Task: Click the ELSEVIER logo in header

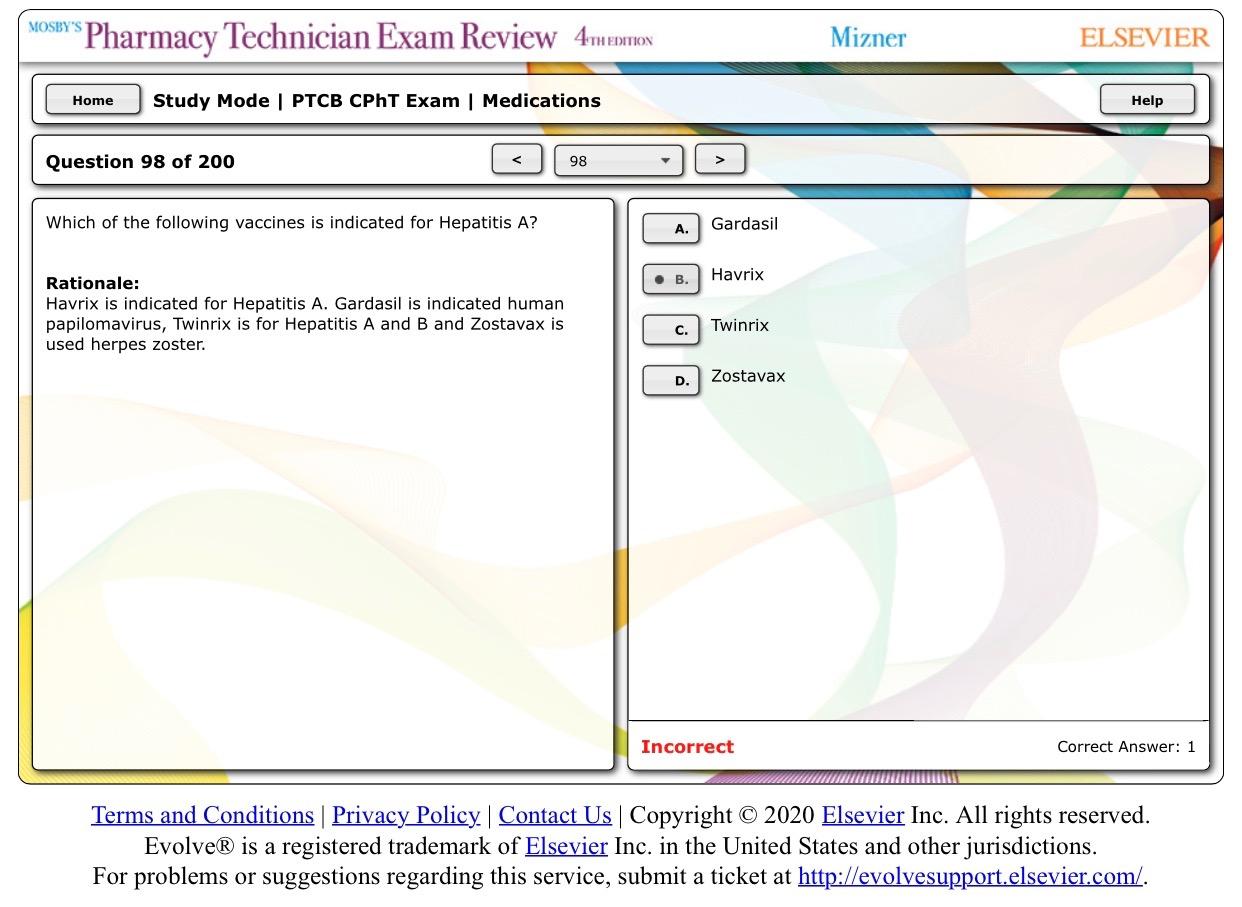Action: point(1144,38)
